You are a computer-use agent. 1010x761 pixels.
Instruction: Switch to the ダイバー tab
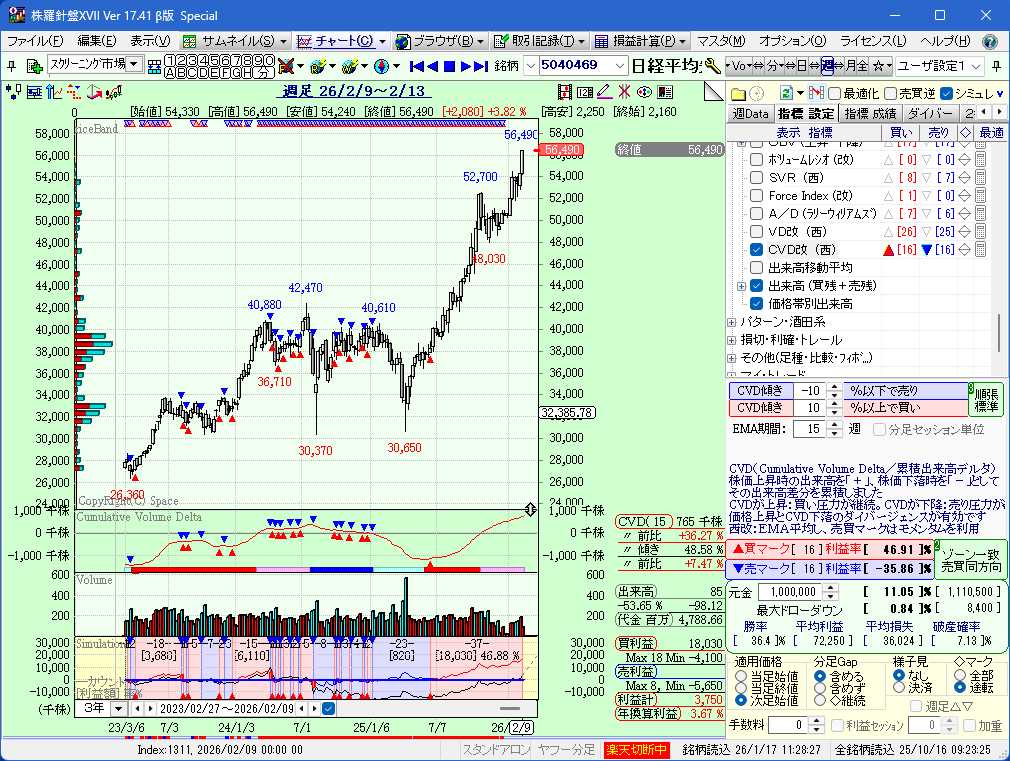click(x=931, y=113)
